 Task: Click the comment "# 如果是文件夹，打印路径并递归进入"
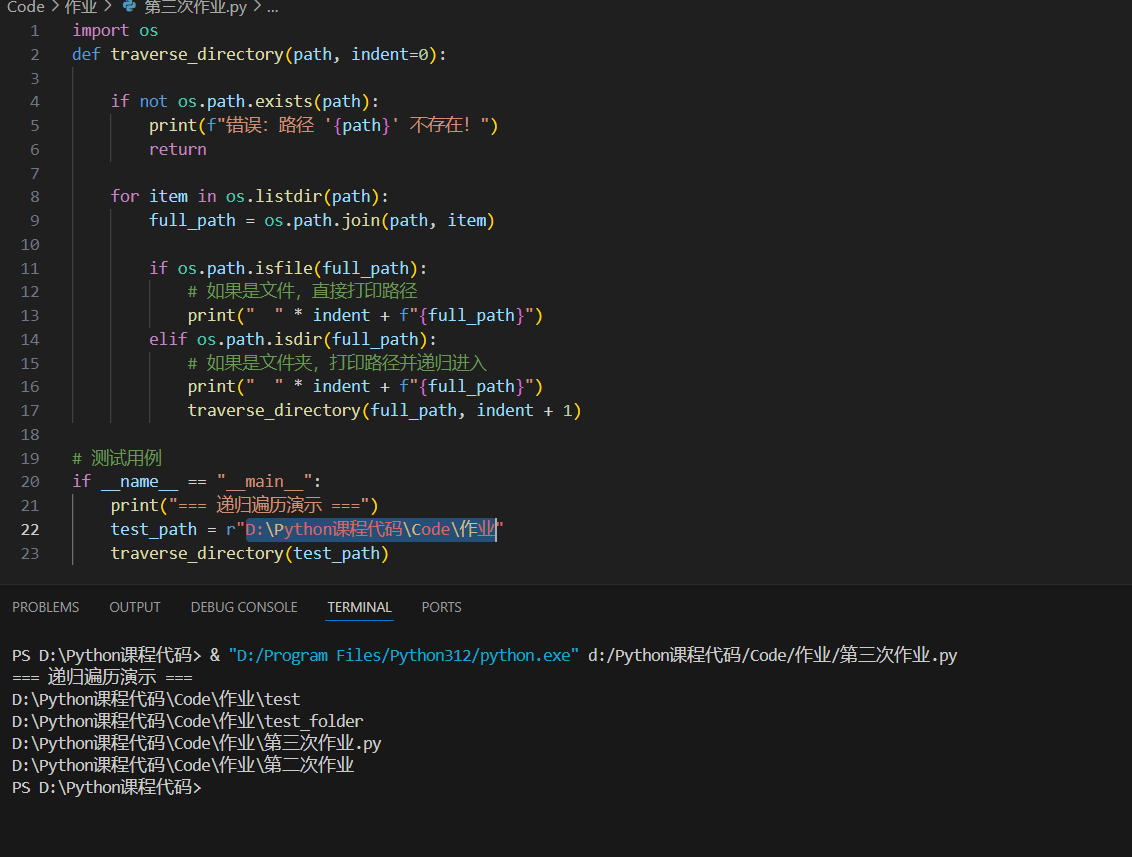[337, 363]
